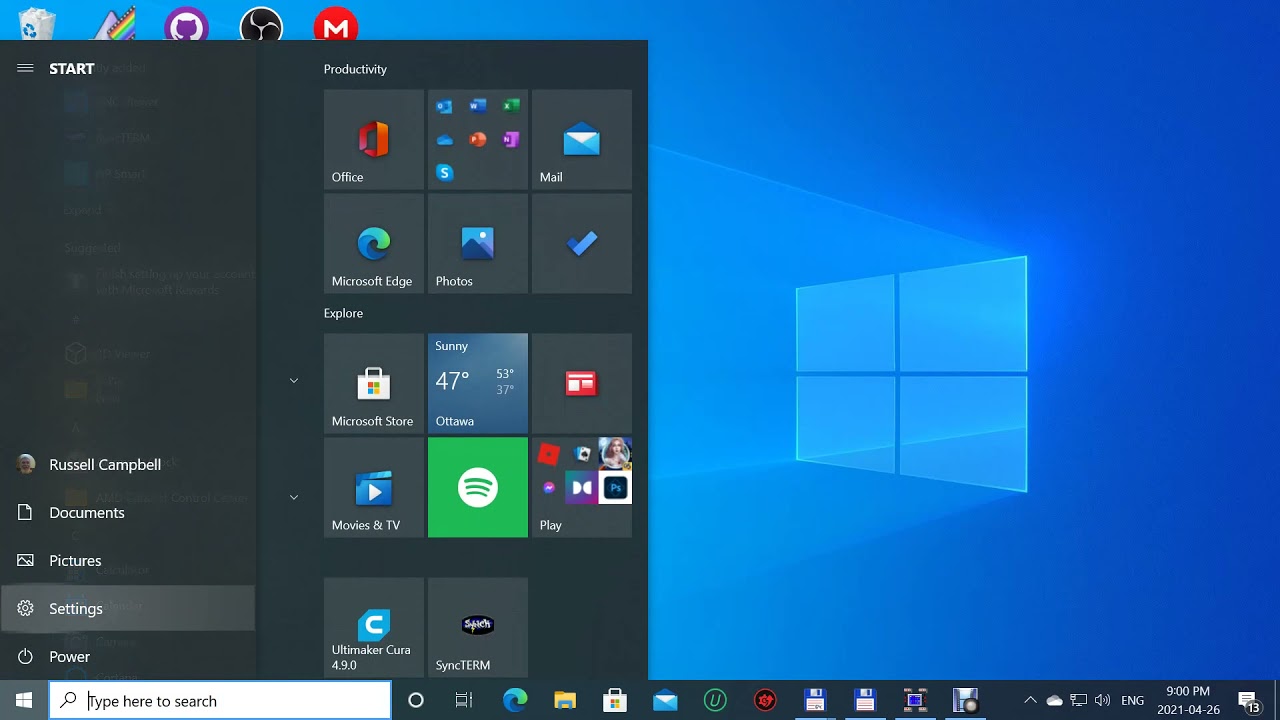Screen dimensions: 1280x720
Task: Open the Play folder tile
Action: 582,488
